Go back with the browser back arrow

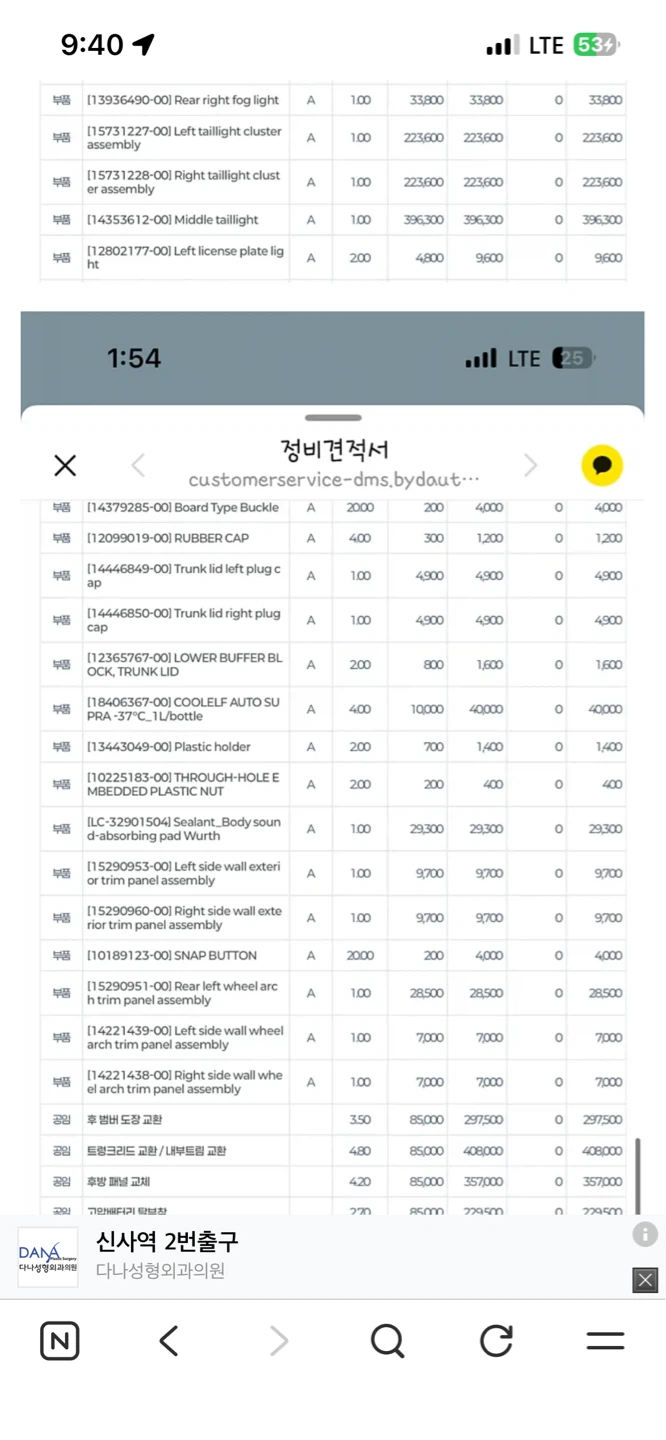tap(169, 1341)
